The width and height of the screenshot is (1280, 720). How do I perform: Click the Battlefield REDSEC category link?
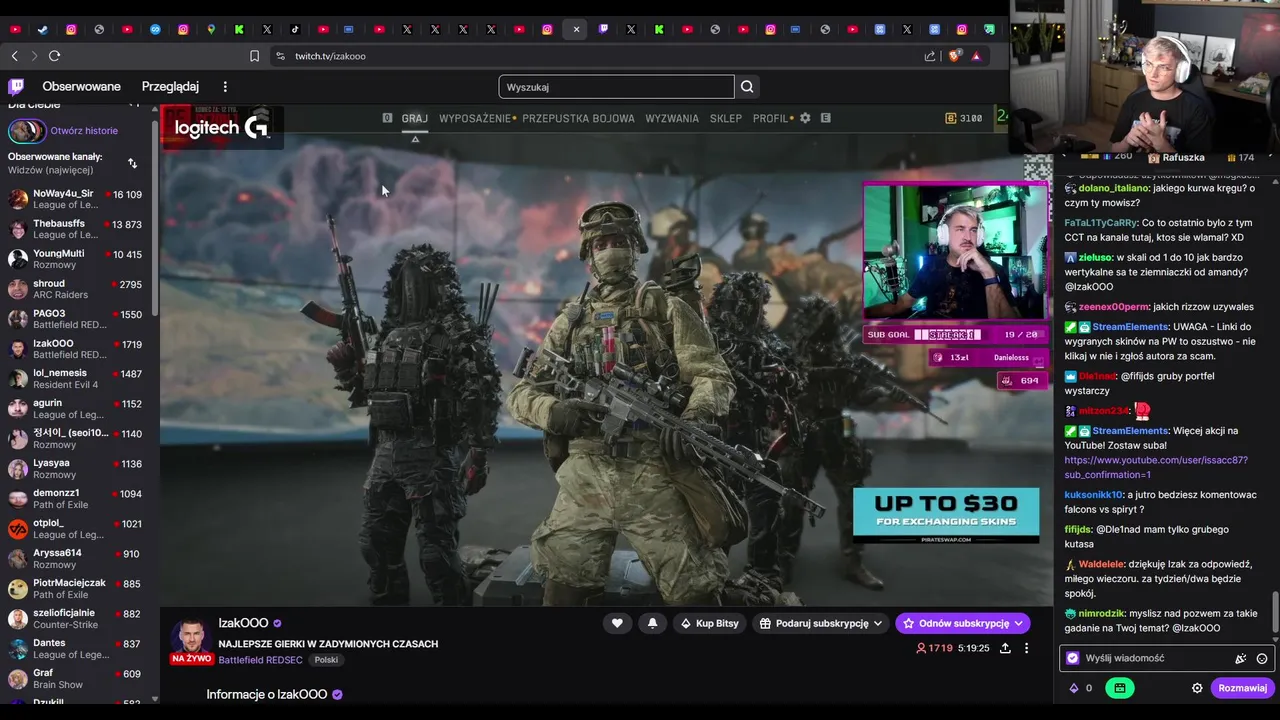pos(260,660)
